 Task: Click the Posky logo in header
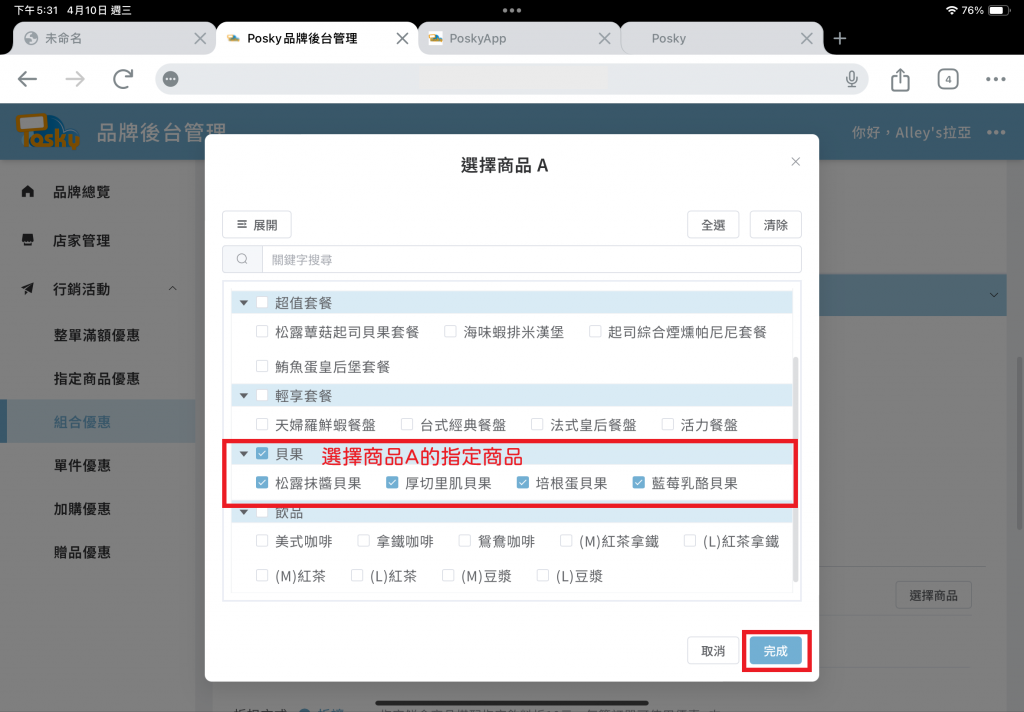coord(48,132)
